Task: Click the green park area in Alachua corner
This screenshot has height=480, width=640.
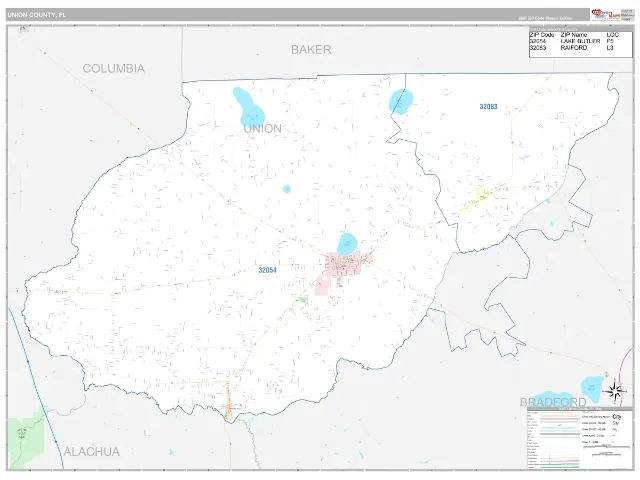Action: coord(25,439)
